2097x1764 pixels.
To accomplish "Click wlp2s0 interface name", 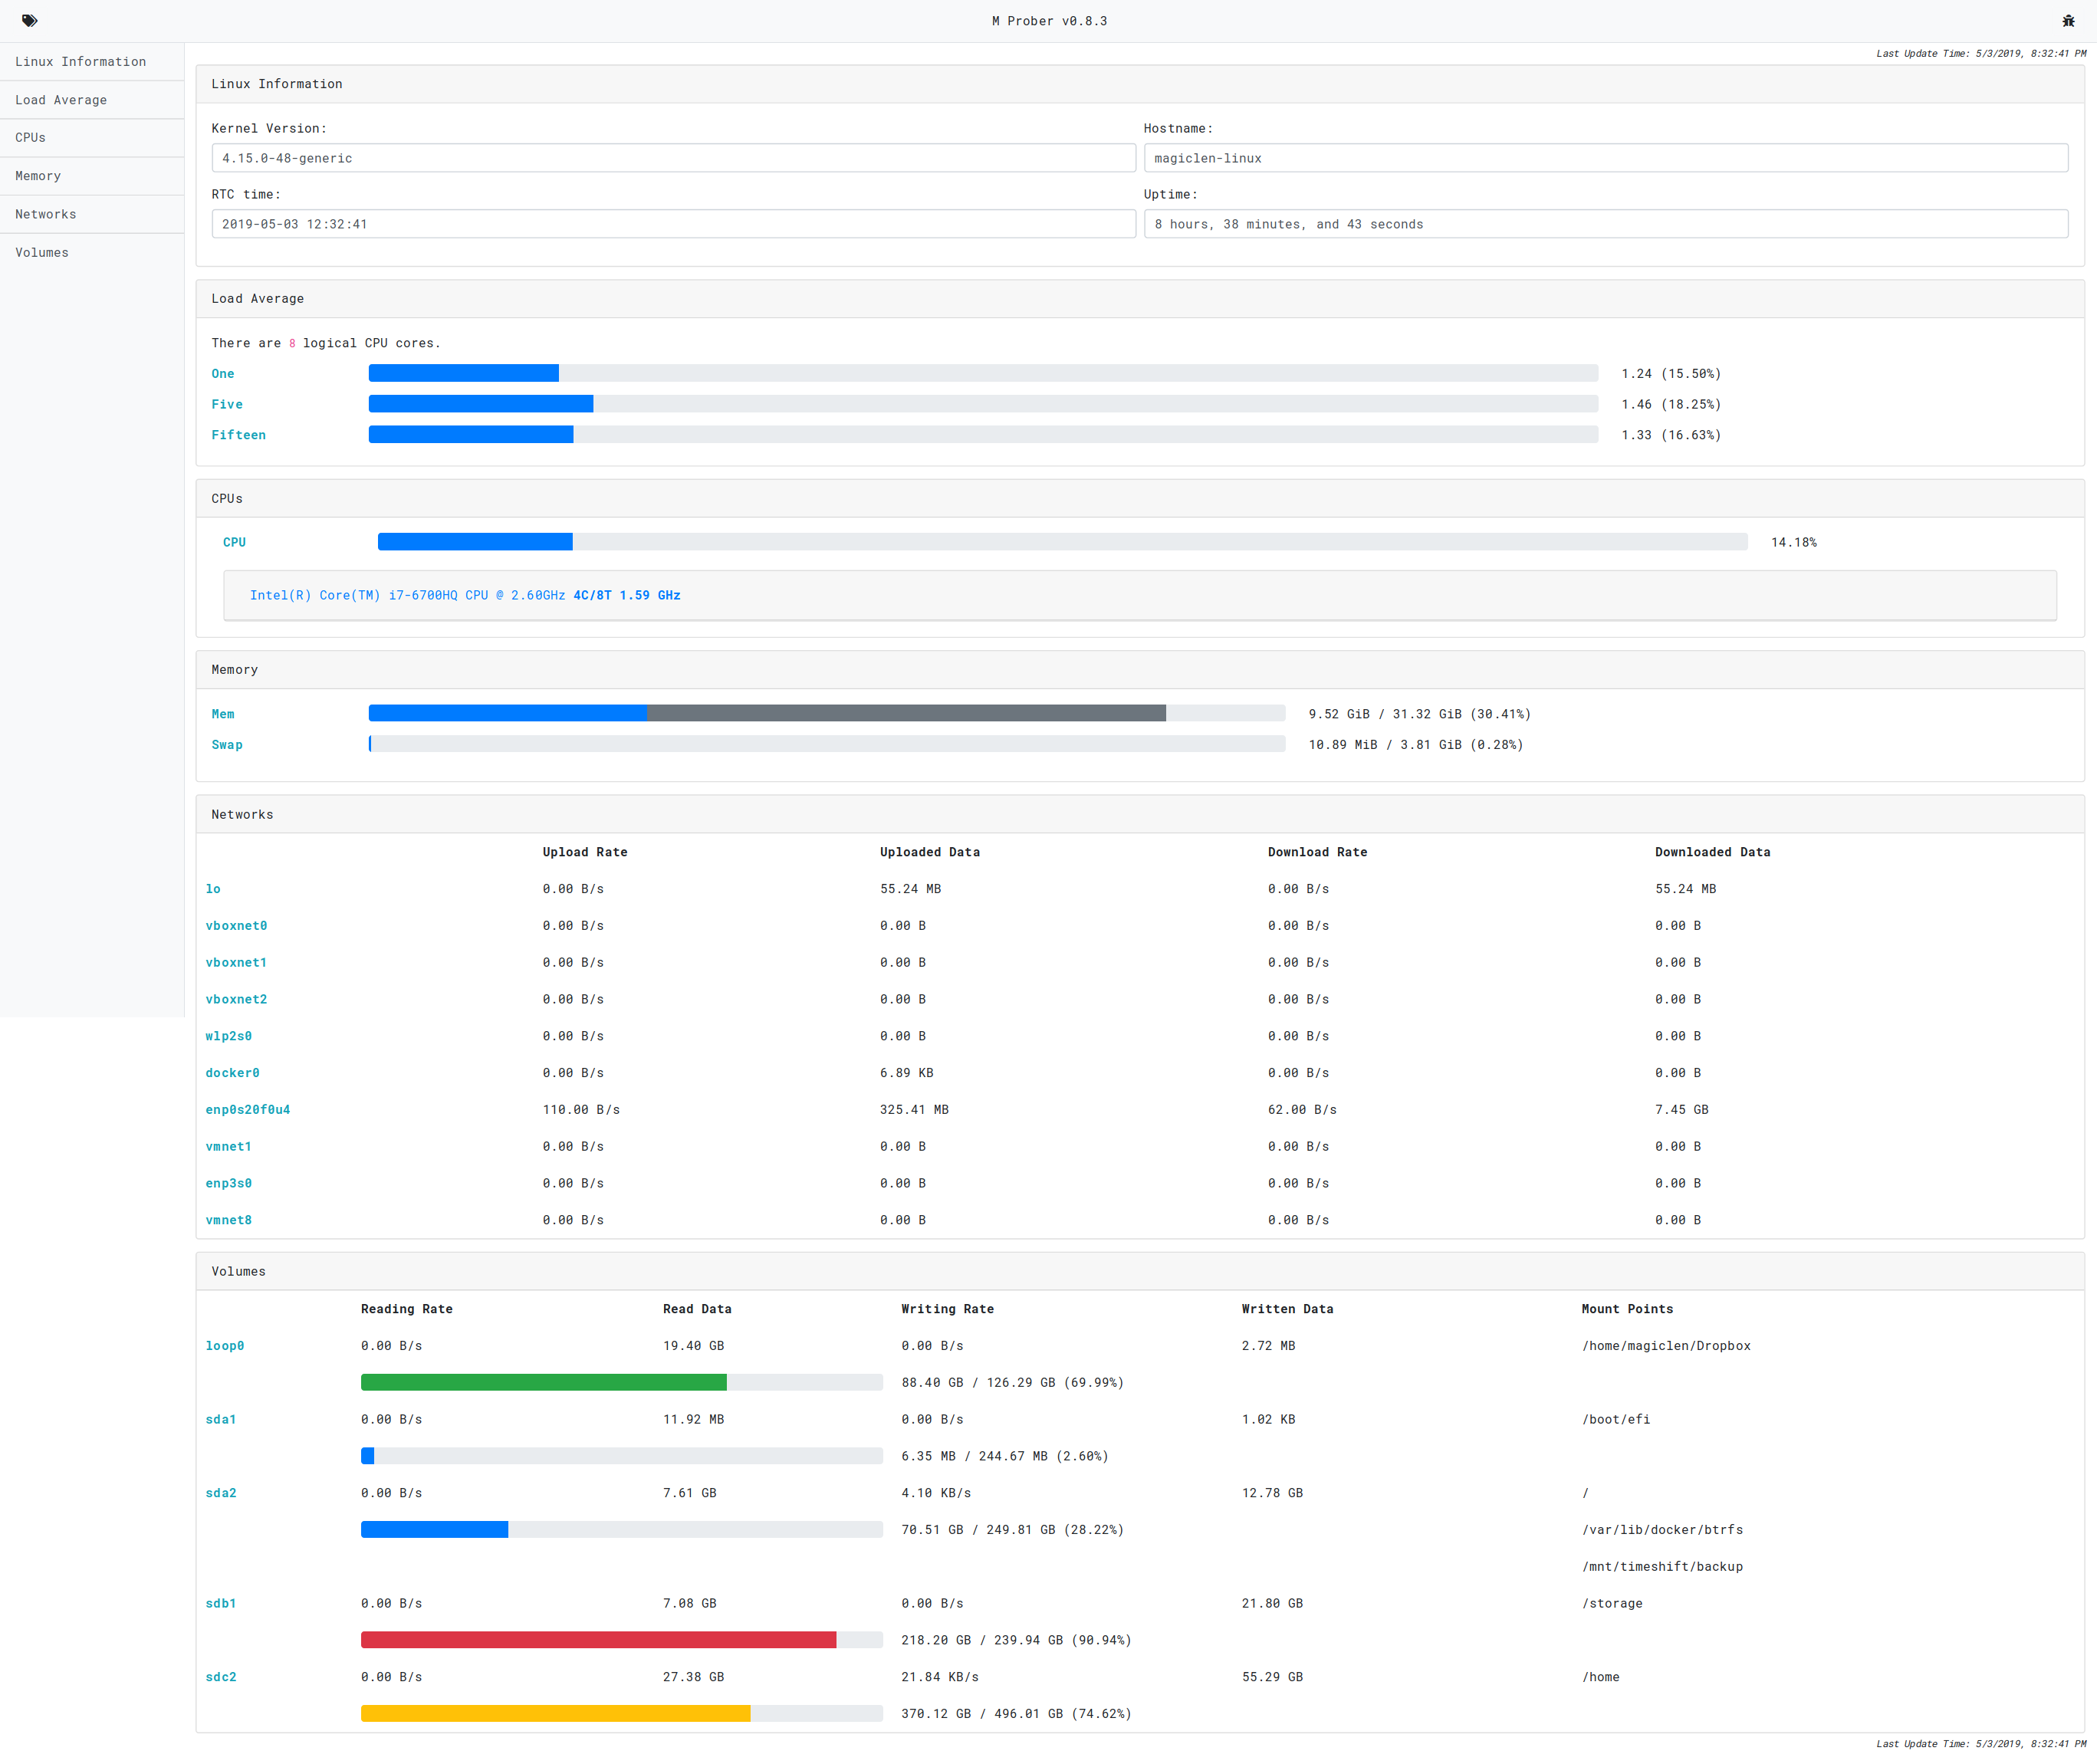I will pyautogui.click(x=229, y=1036).
